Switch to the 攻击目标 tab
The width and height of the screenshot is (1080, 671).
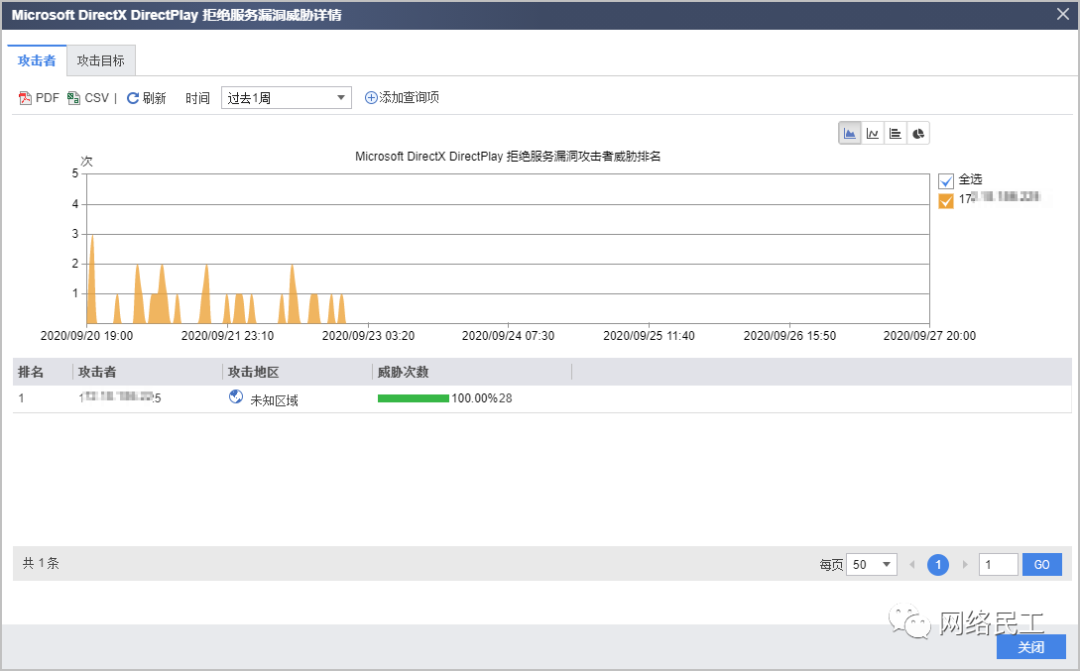coord(101,61)
